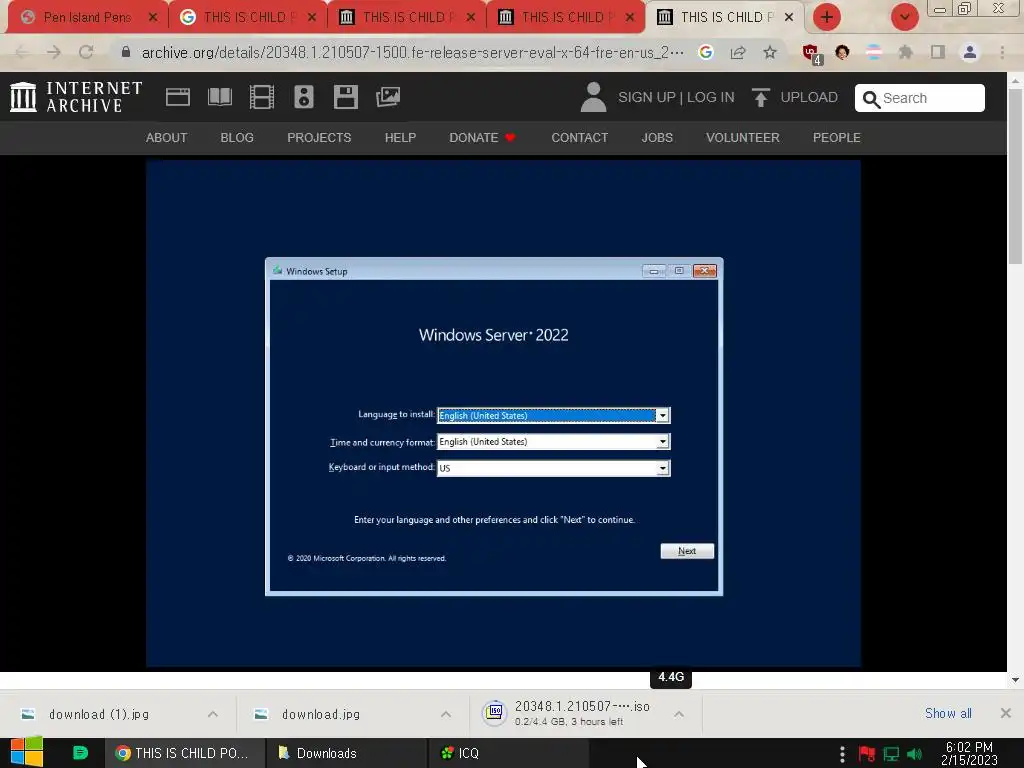Close the downloads bar
This screenshot has height=768, width=1024.
click(x=1006, y=713)
